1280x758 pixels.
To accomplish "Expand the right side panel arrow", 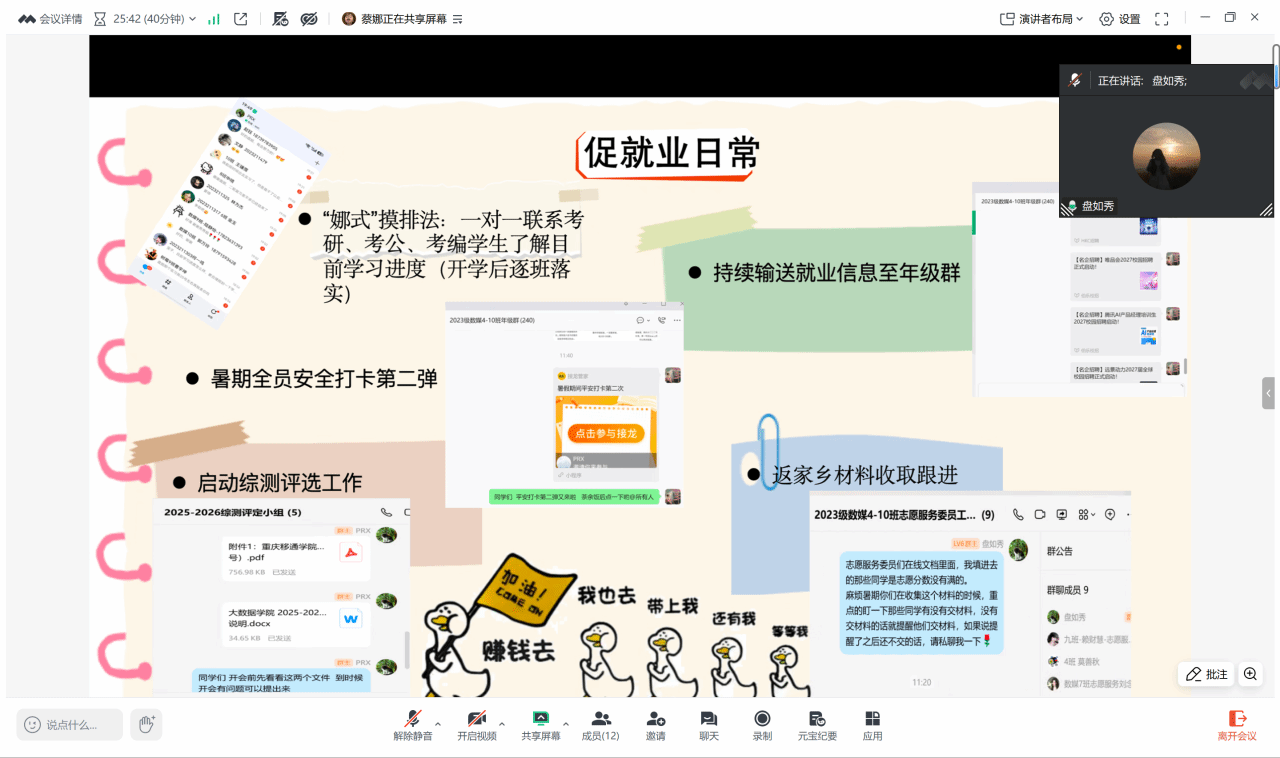I will 1268,393.
